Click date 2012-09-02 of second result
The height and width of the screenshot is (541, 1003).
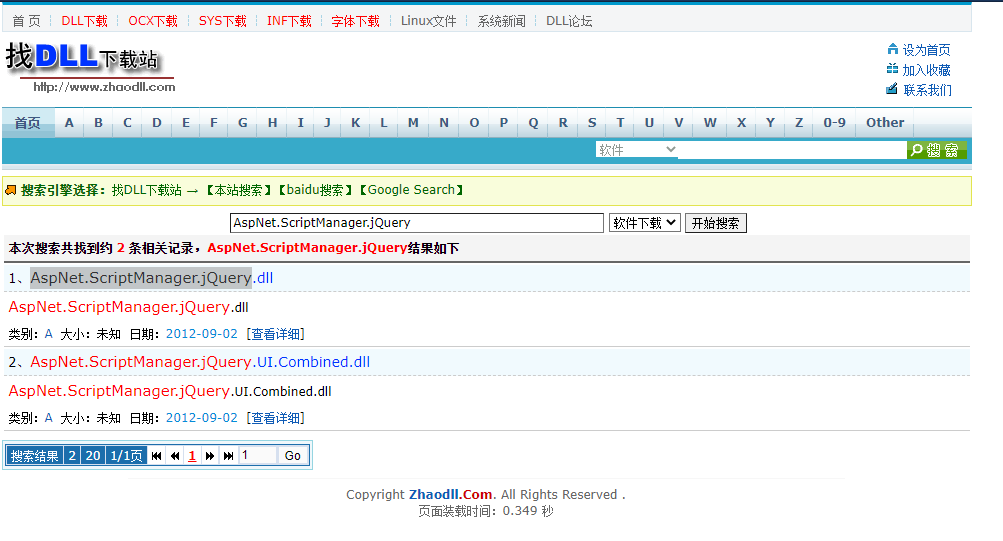coord(201,418)
